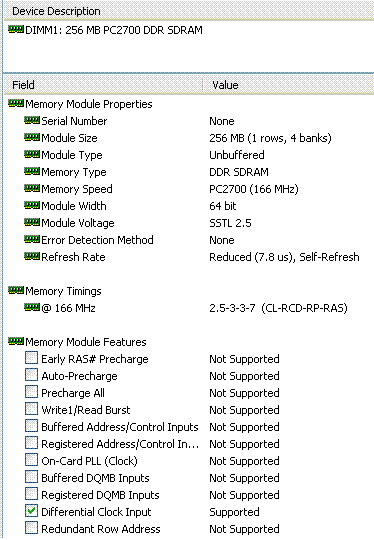Viewport: 374px width, 540px height.
Task: Click the Module Voltage row icon
Action: click(32, 222)
